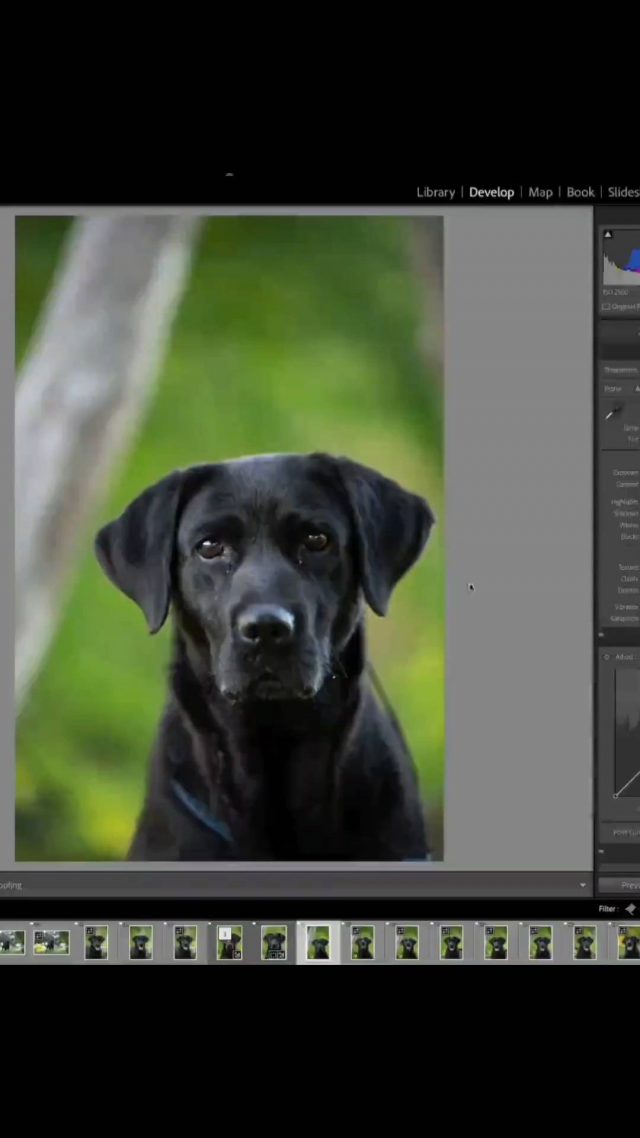Click the Highlights label
Screen dimensions: 640x1138
[x=625, y=502]
